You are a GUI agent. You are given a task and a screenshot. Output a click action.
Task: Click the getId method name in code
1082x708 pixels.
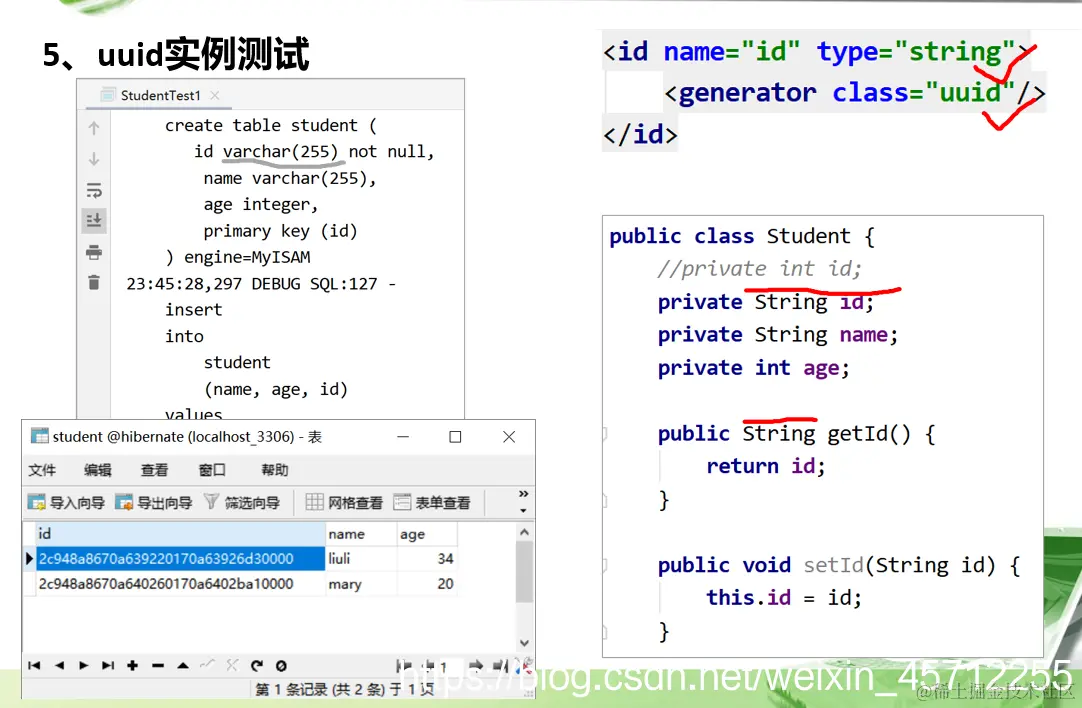click(859, 433)
